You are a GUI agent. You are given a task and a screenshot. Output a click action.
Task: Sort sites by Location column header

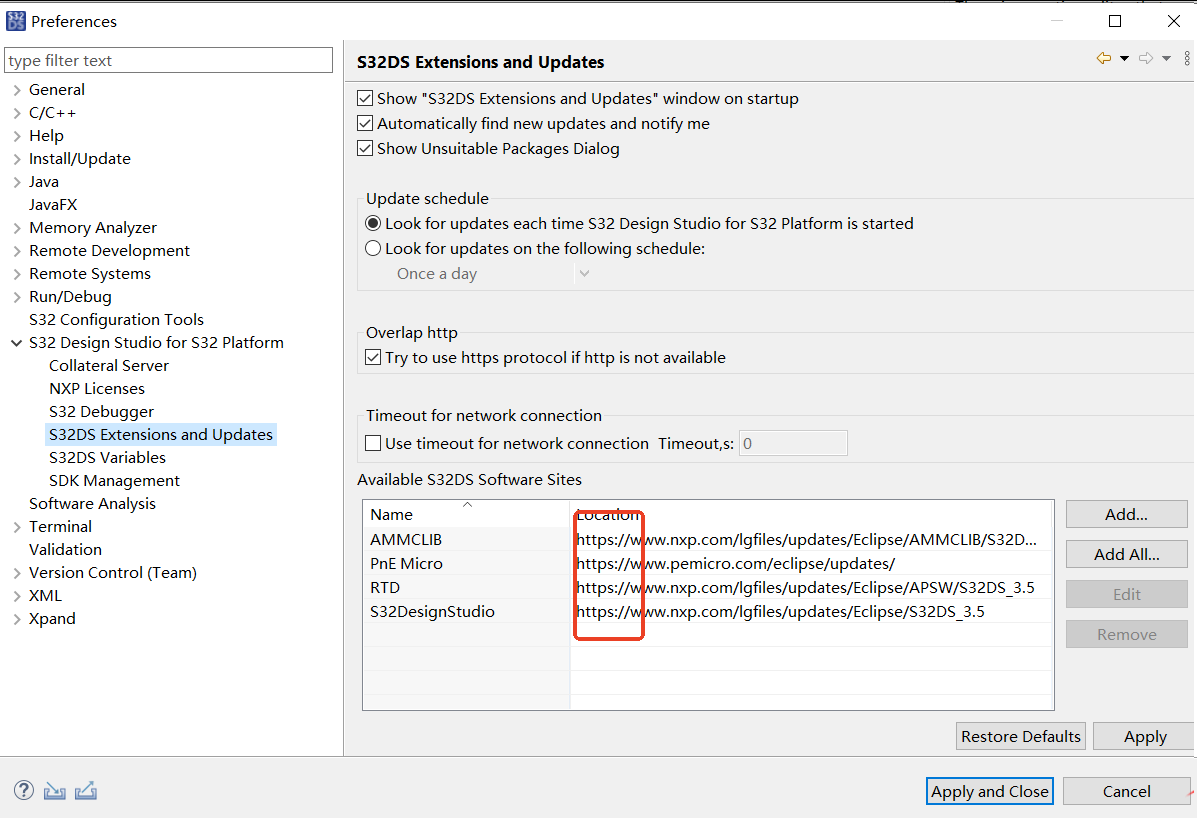click(x=811, y=514)
